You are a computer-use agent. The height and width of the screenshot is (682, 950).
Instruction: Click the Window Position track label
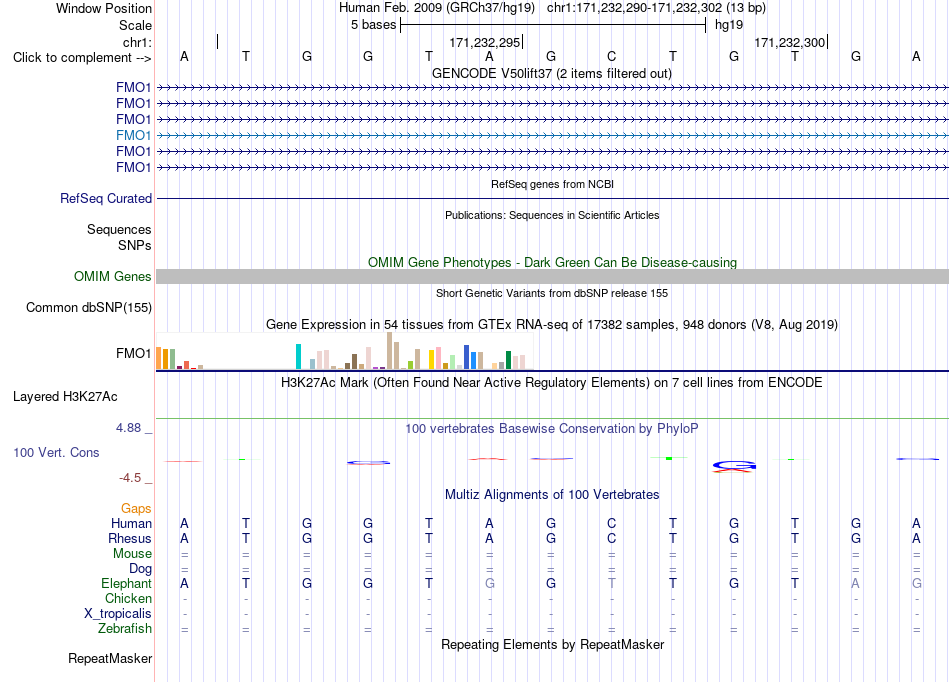(x=104, y=8)
